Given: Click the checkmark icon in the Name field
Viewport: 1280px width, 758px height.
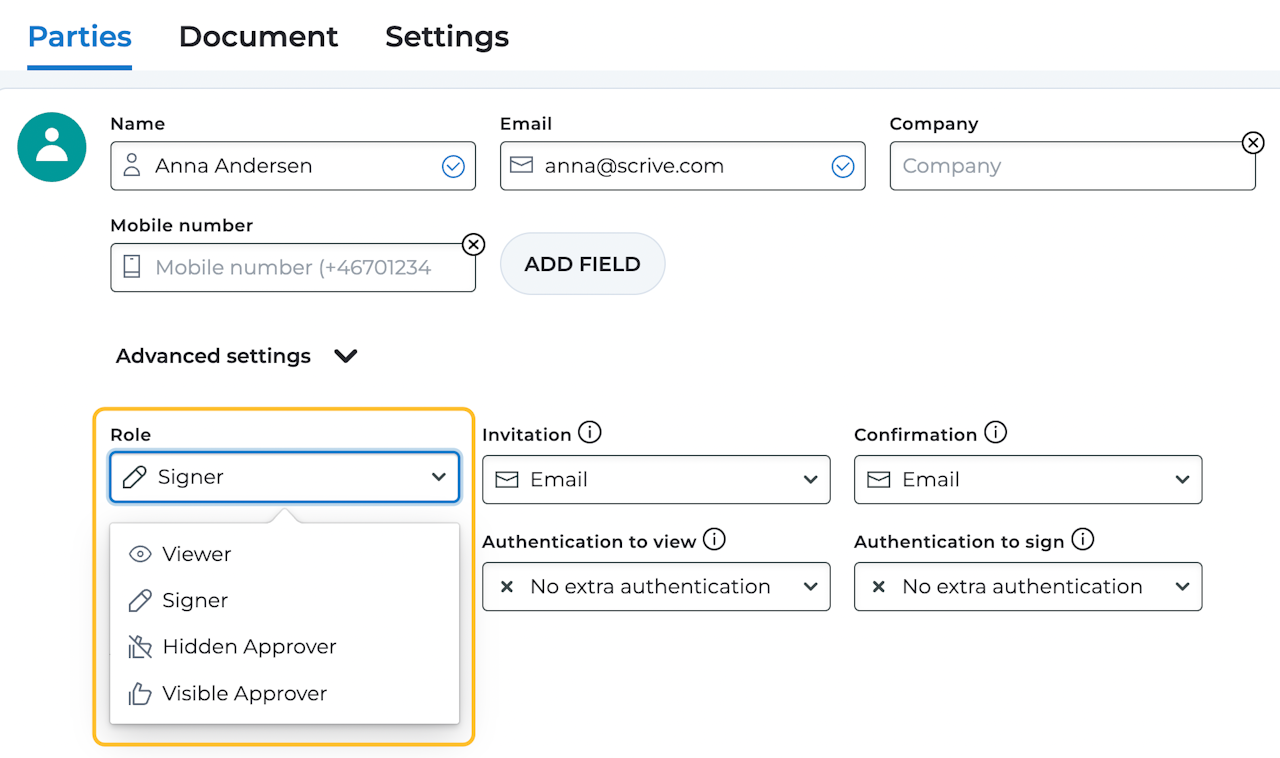Looking at the screenshot, I should 453,167.
